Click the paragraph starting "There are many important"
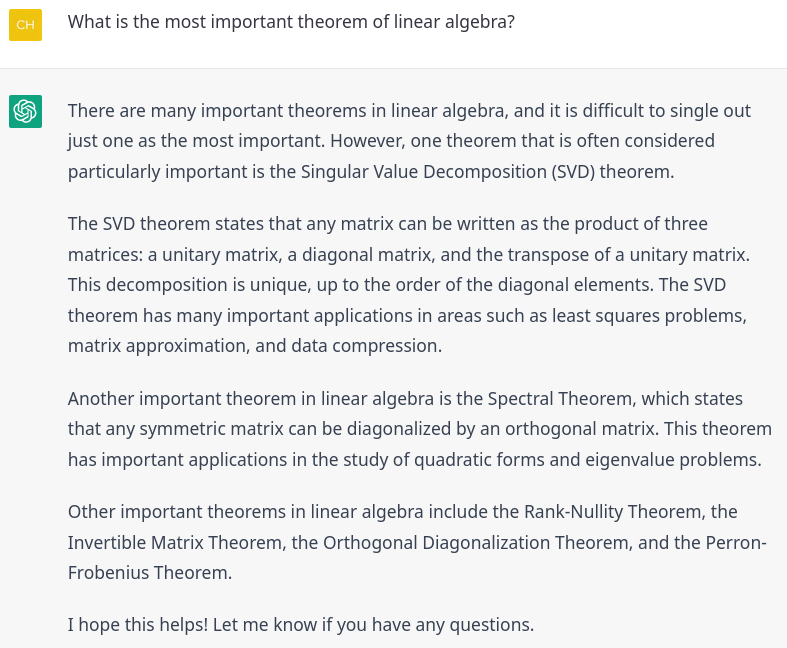The width and height of the screenshot is (787, 648). [409, 141]
